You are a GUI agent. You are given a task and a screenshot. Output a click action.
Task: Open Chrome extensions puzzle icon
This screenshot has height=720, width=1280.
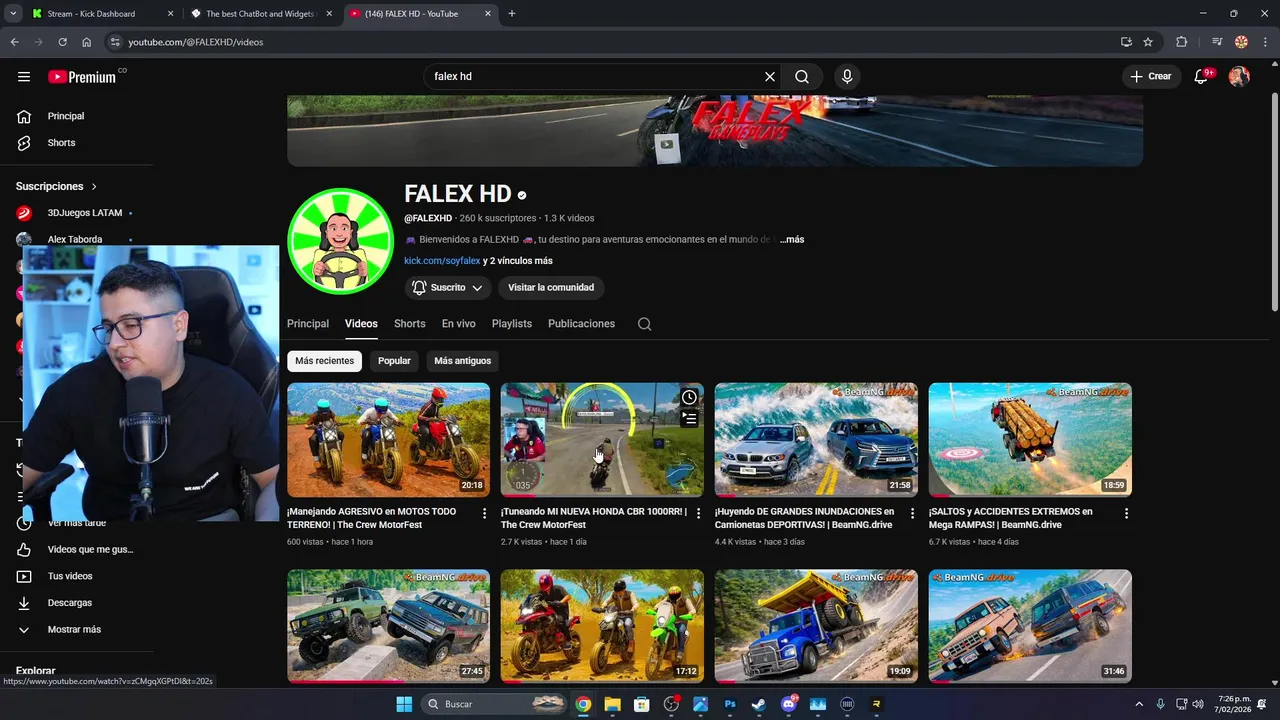pos(1182,42)
